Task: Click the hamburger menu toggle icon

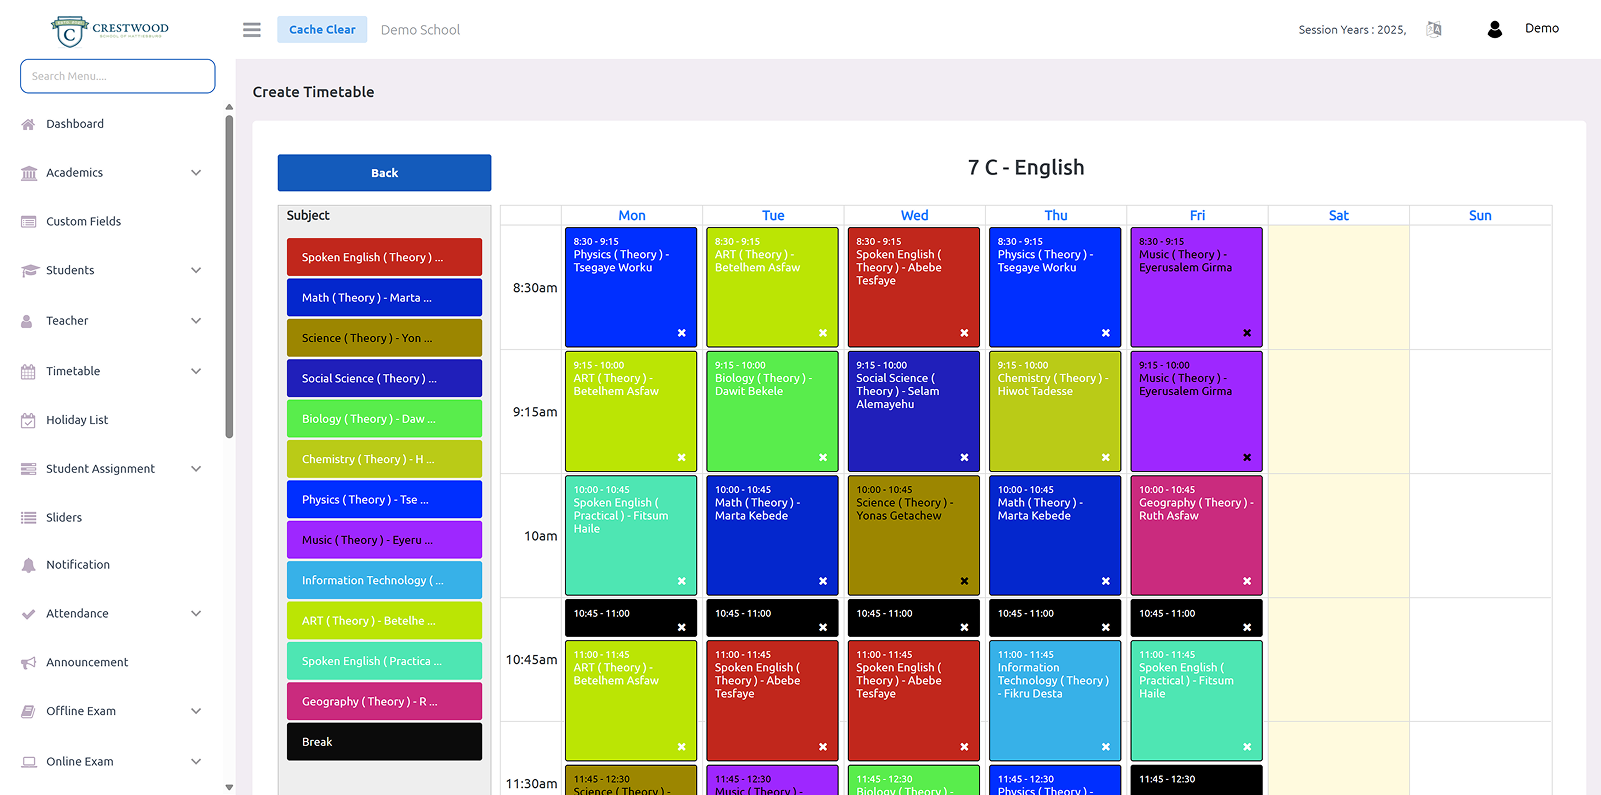Action: (252, 30)
